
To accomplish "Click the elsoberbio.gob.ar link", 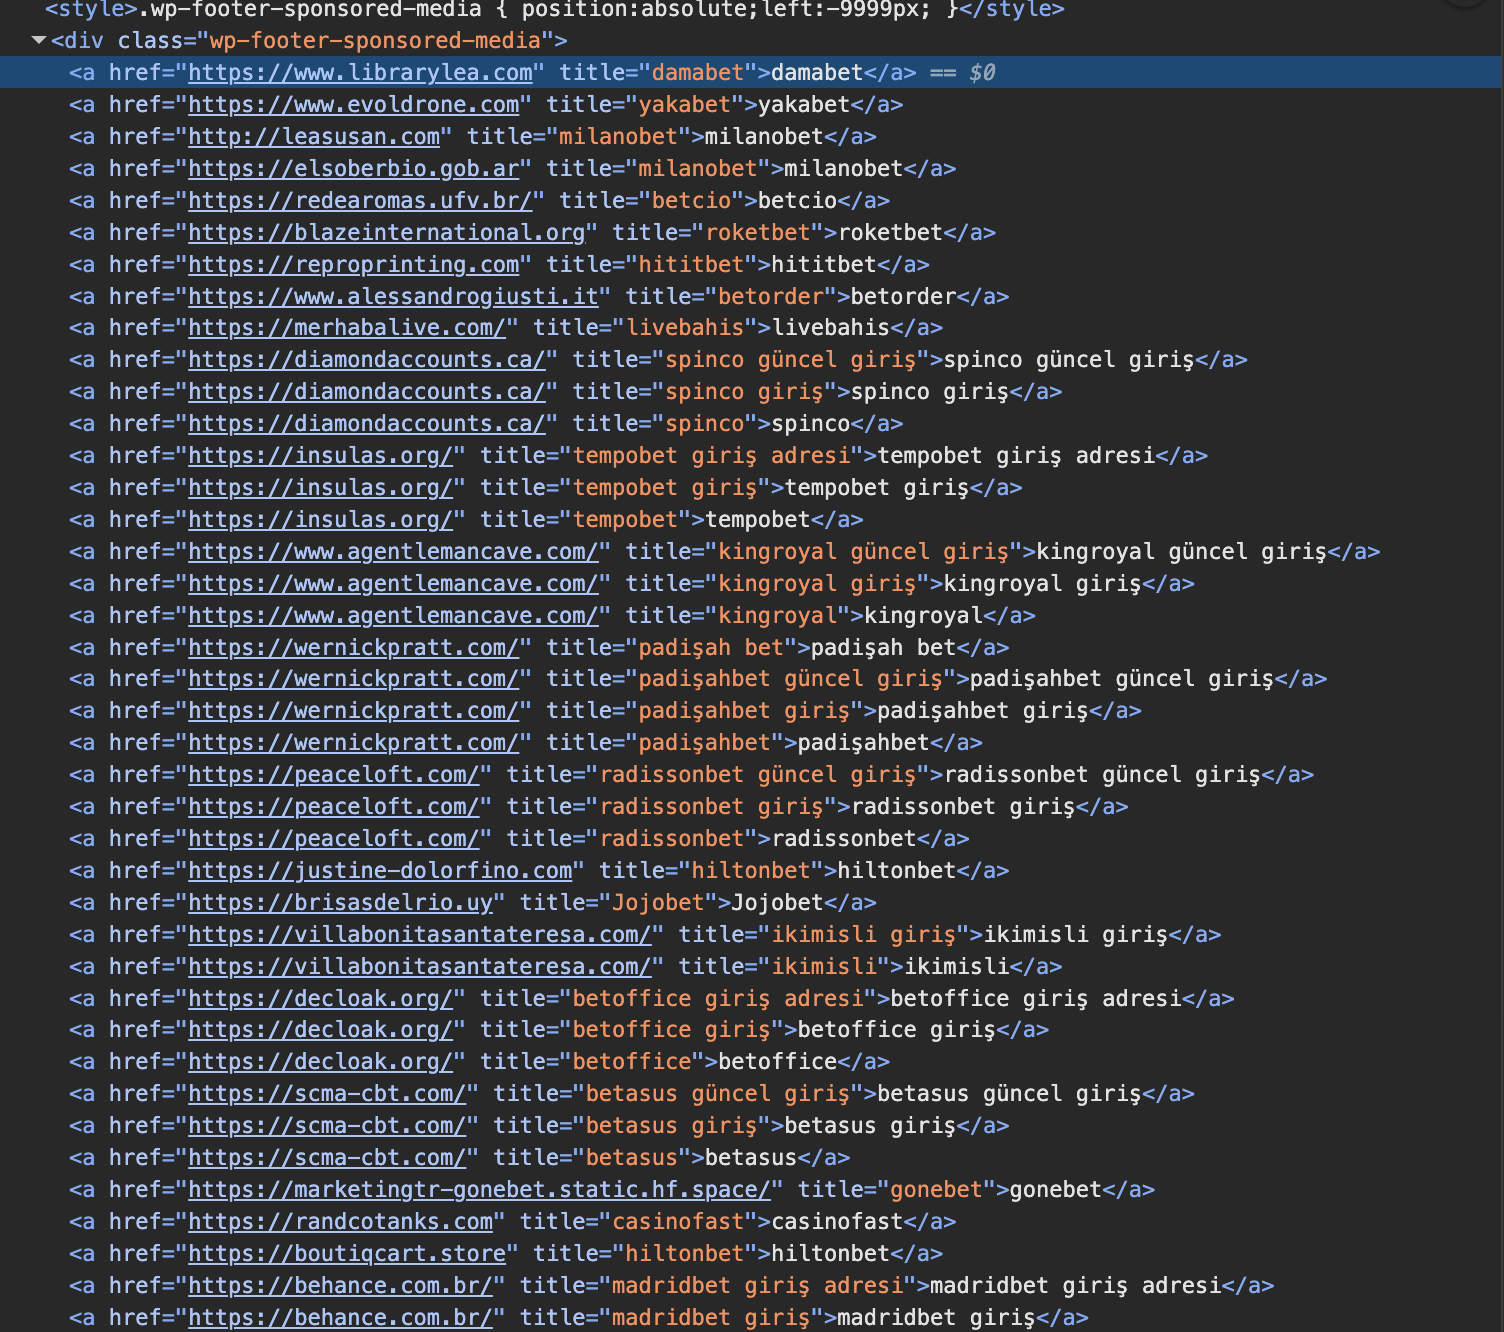I will coord(354,169).
